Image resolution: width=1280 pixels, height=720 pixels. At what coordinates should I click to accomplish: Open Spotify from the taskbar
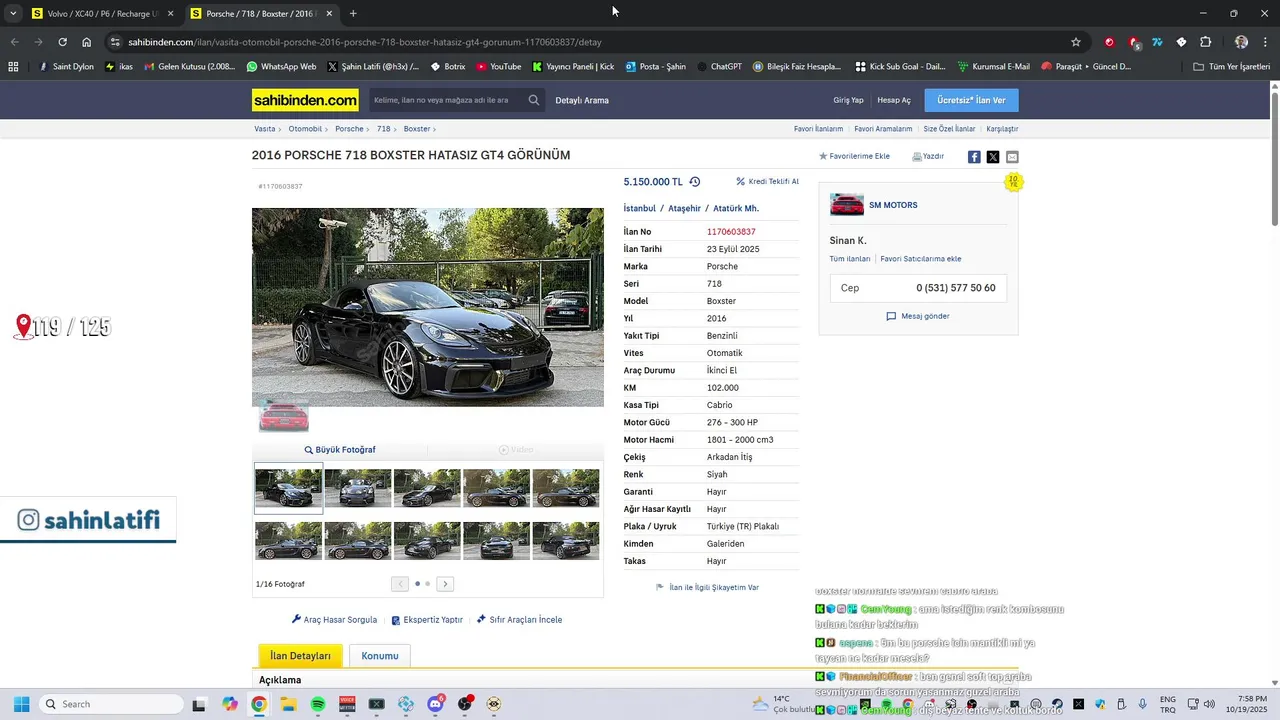click(x=318, y=704)
